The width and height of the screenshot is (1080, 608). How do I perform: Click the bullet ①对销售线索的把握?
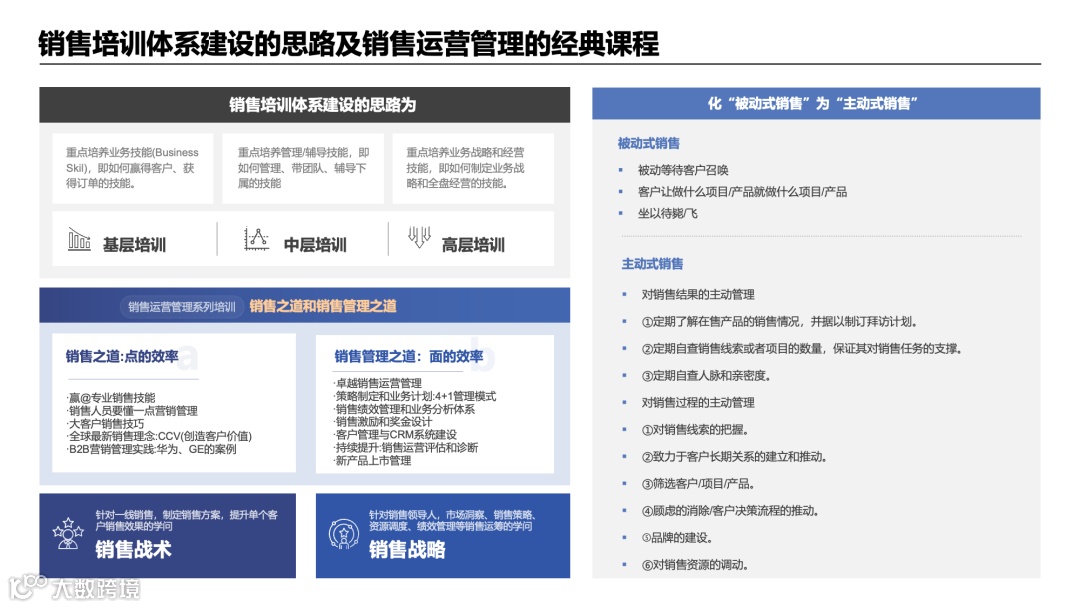pyautogui.click(x=695, y=430)
